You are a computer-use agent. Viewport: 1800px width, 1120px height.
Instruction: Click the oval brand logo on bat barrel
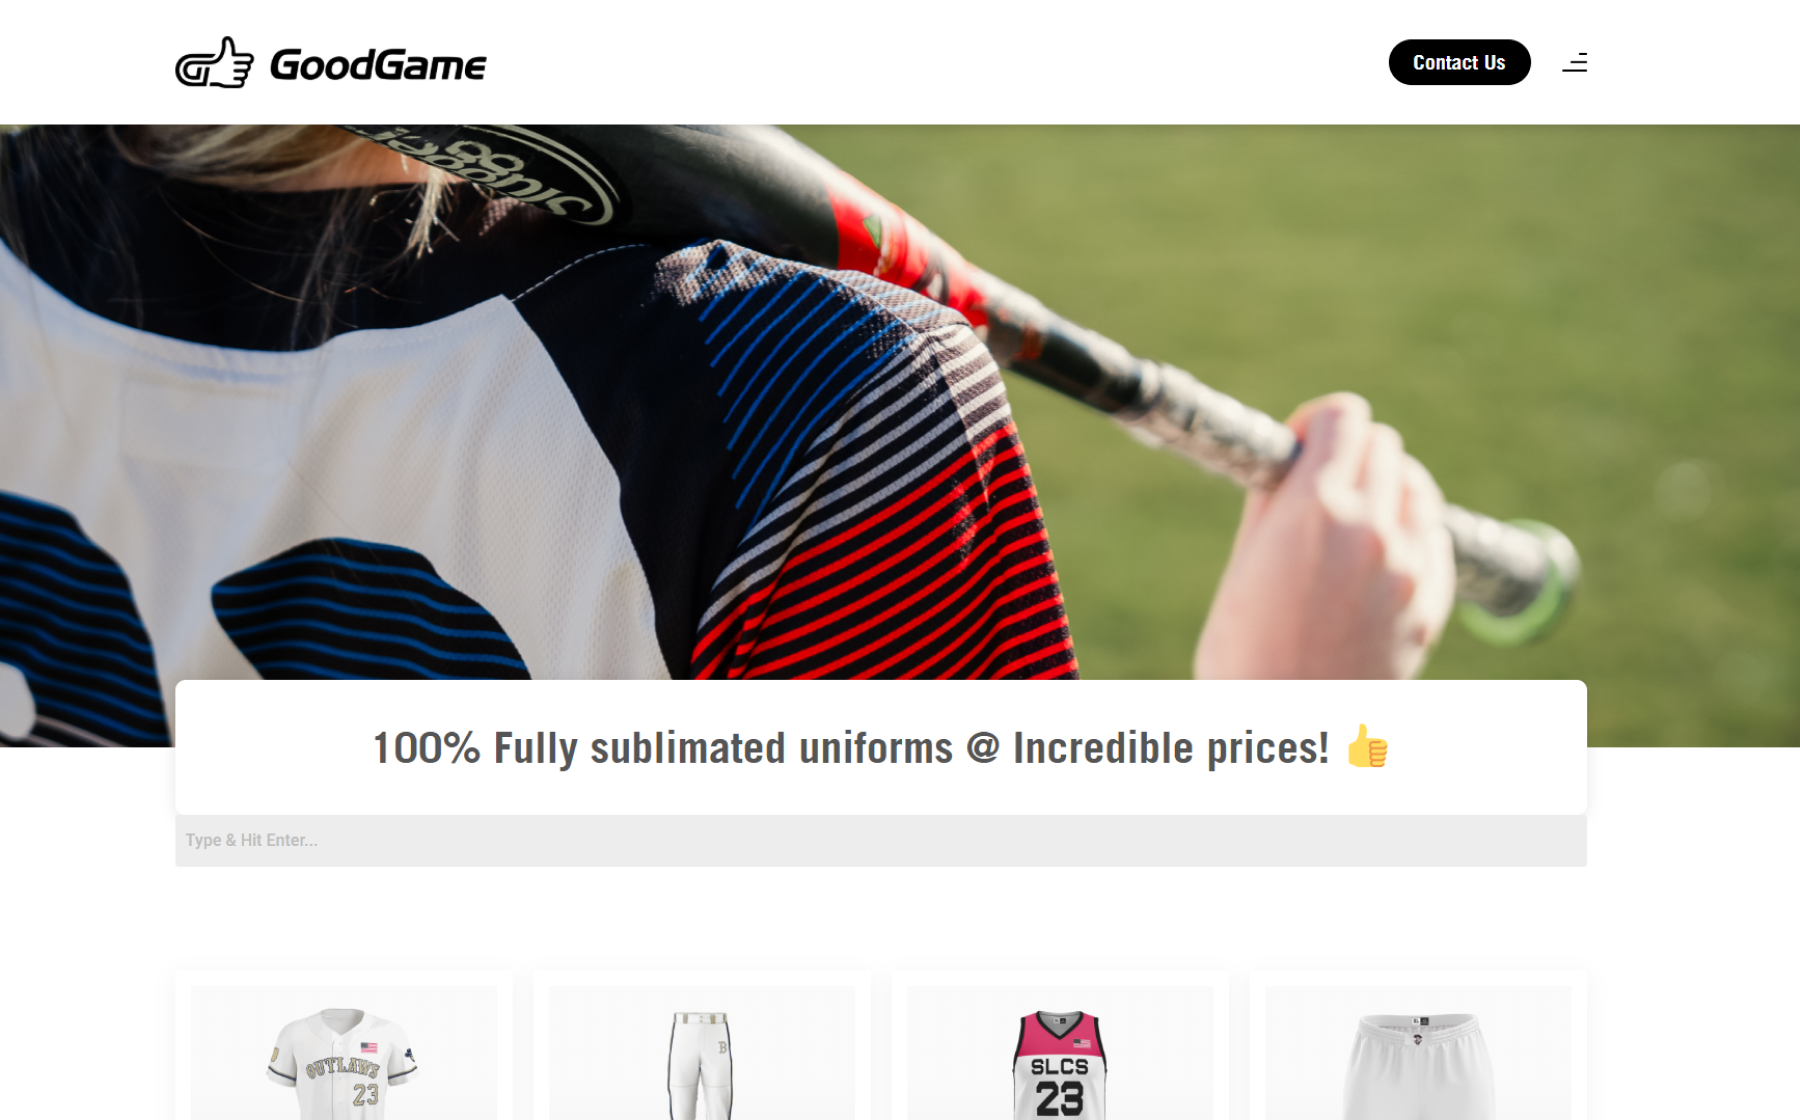click(490, 170)
